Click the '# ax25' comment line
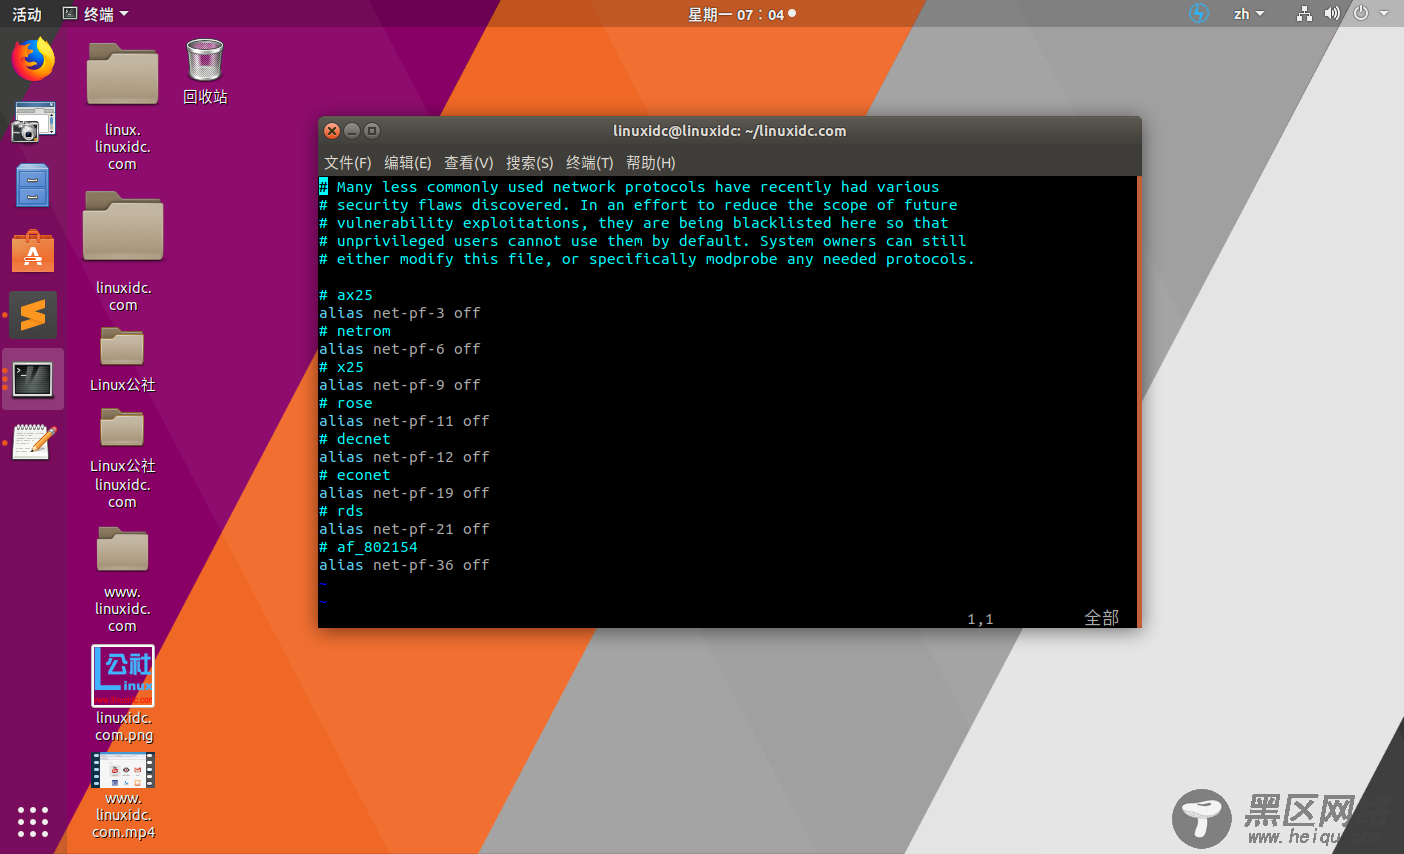The width and height of the screenshot is (1404, 854). 346,295
